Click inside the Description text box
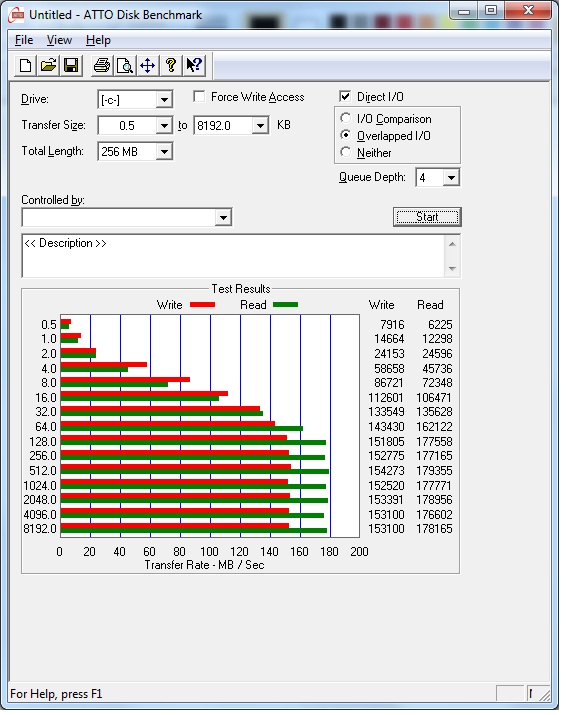This screenshot has height=715, width=566. tap(234, 256)
